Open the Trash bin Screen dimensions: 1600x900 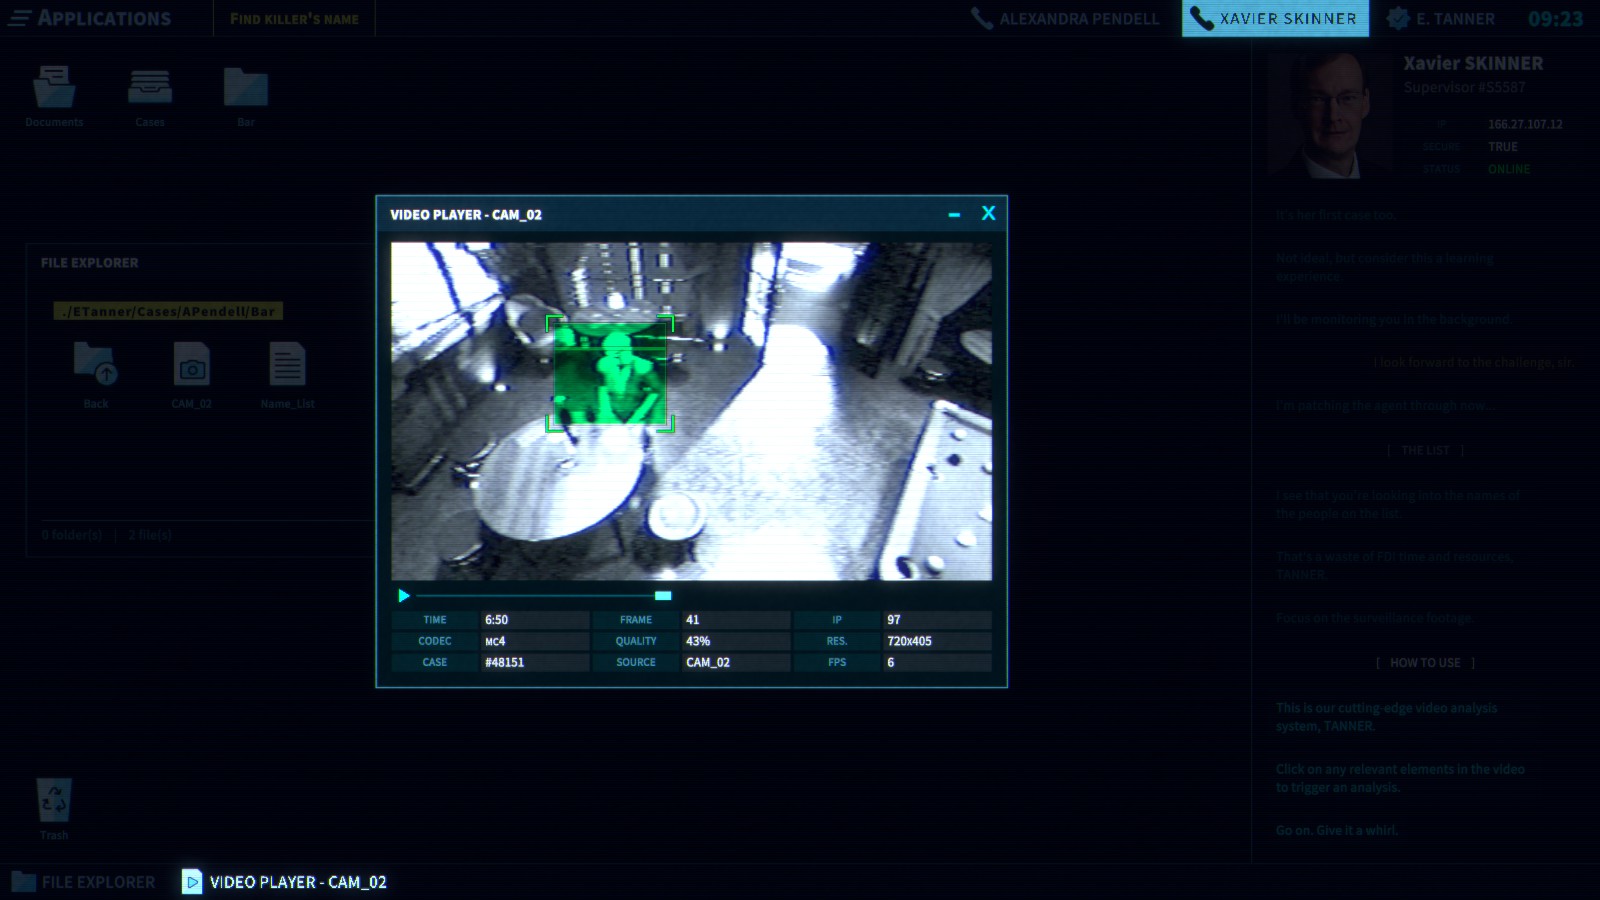coord(54,800)
